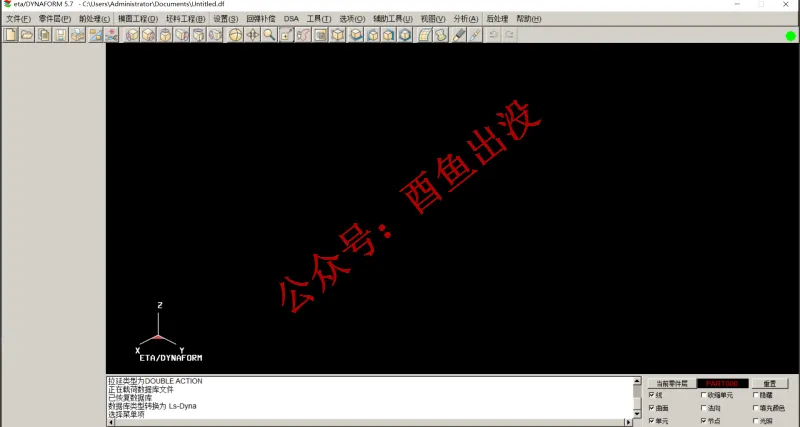This screenshot has height=427, width=800.
Task: Click the last blue cube view icon
Action: (405, 35)
